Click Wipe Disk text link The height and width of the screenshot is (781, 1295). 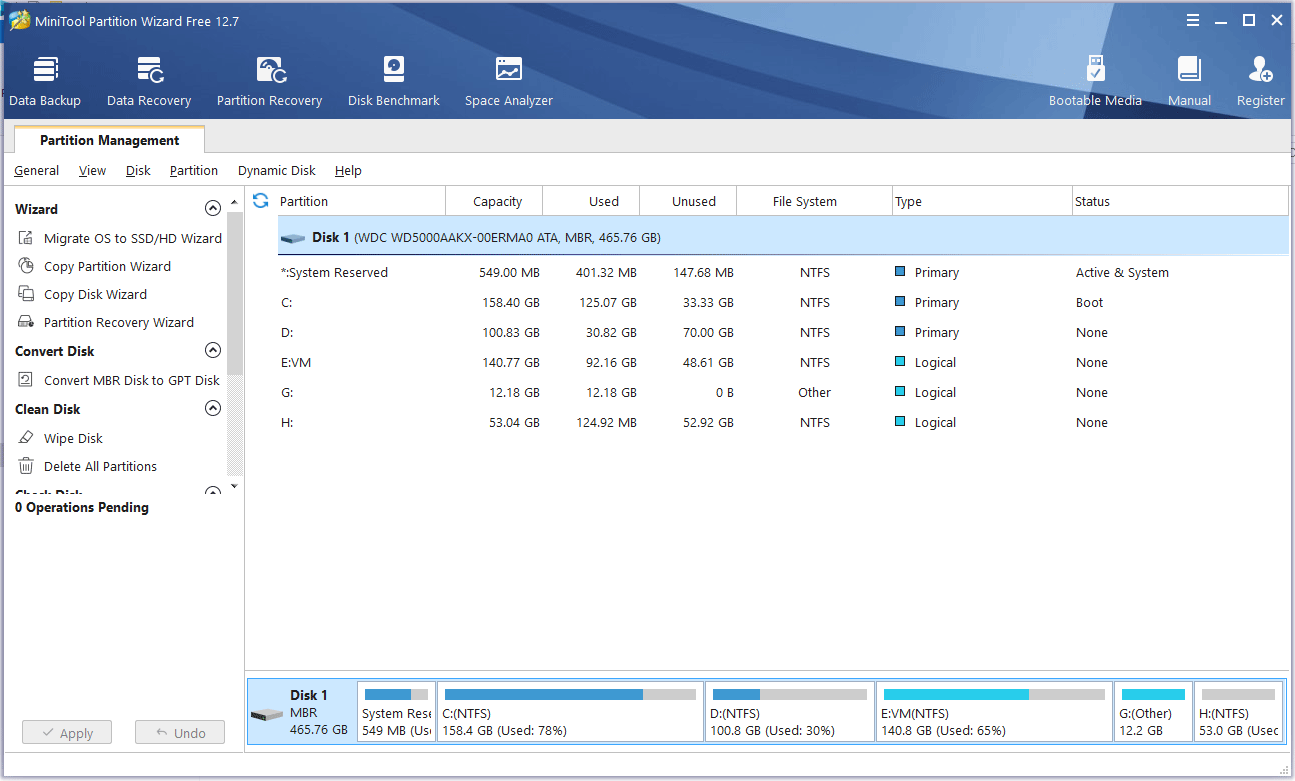coord(73,438)
